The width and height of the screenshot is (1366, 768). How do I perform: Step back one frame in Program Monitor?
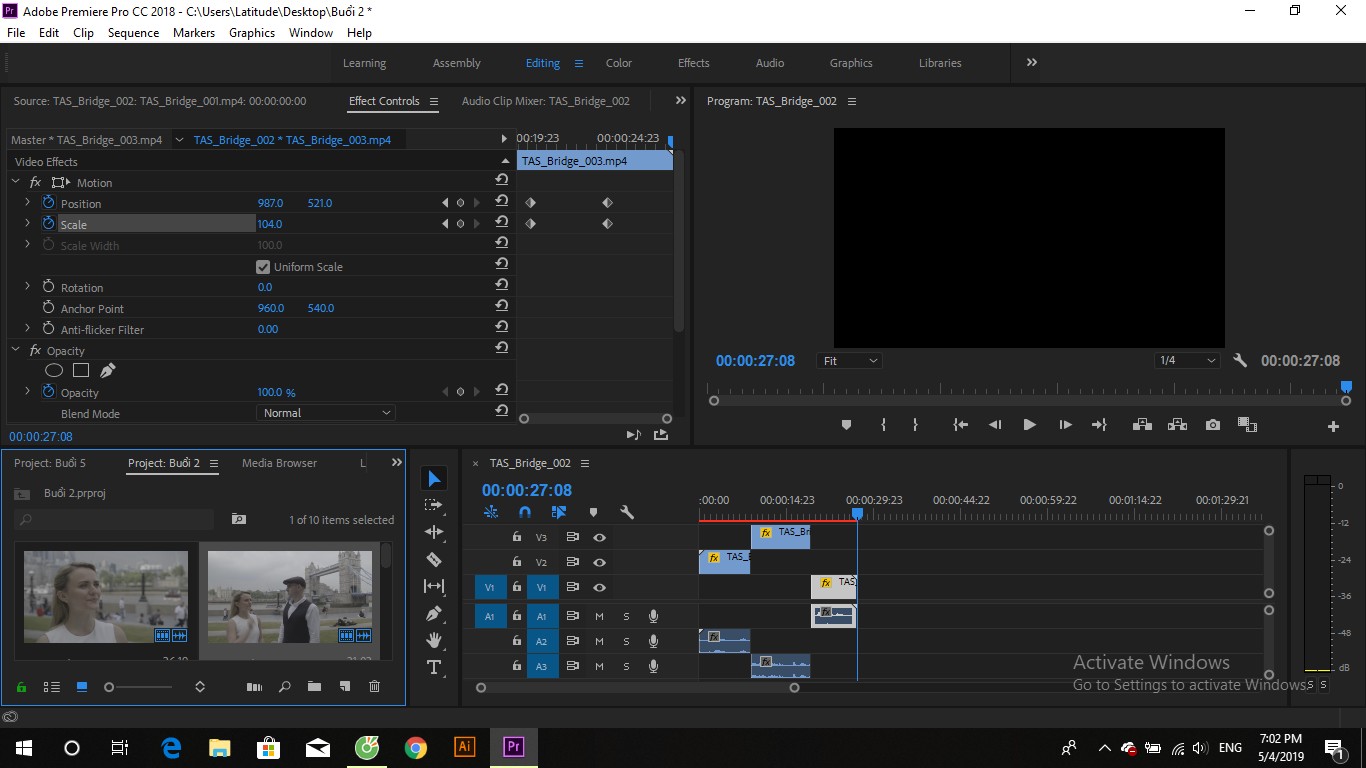(995, 425)
